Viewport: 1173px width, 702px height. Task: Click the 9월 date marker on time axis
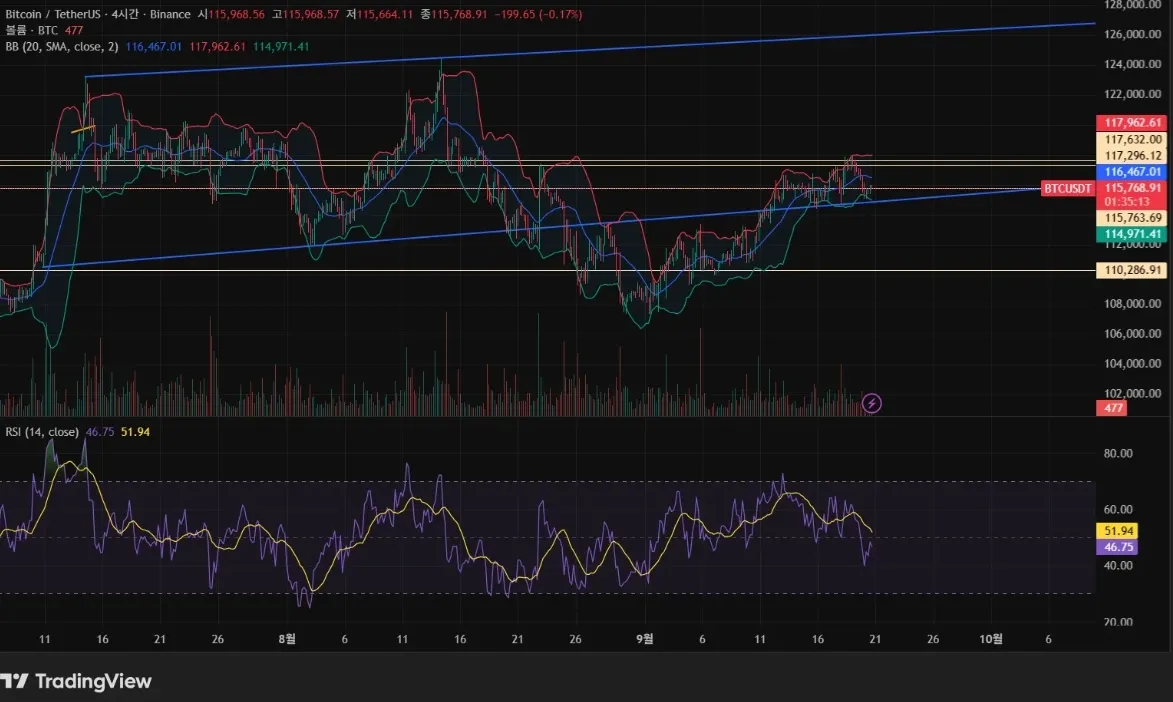644,639
